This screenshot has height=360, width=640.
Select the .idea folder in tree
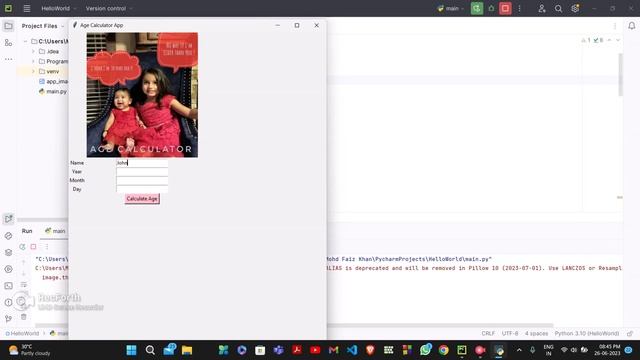coord(49,51)
